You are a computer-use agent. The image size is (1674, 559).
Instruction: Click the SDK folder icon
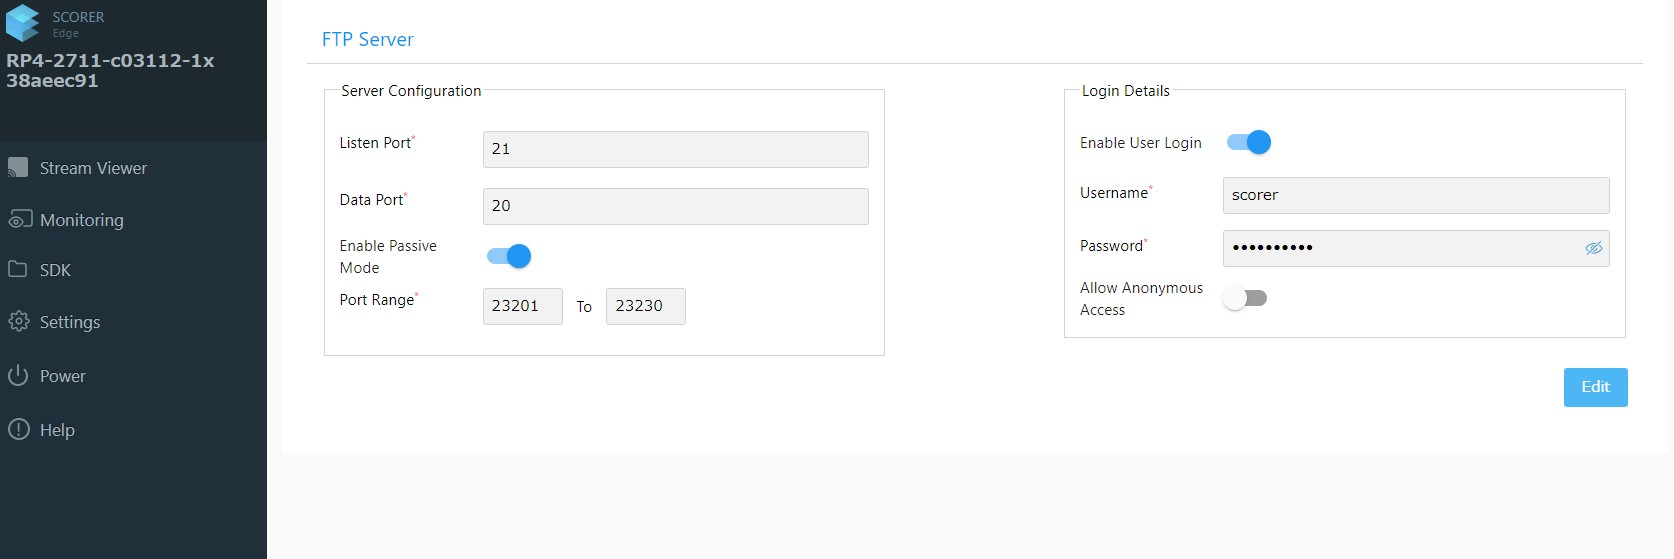pos(18,270)
